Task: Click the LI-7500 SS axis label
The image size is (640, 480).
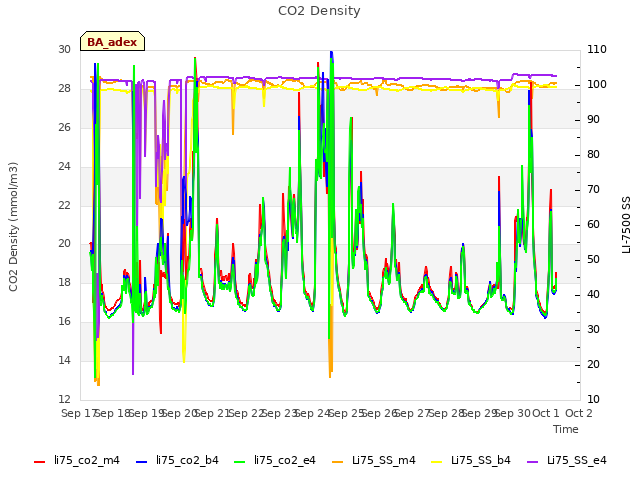Action: [626, 225]
